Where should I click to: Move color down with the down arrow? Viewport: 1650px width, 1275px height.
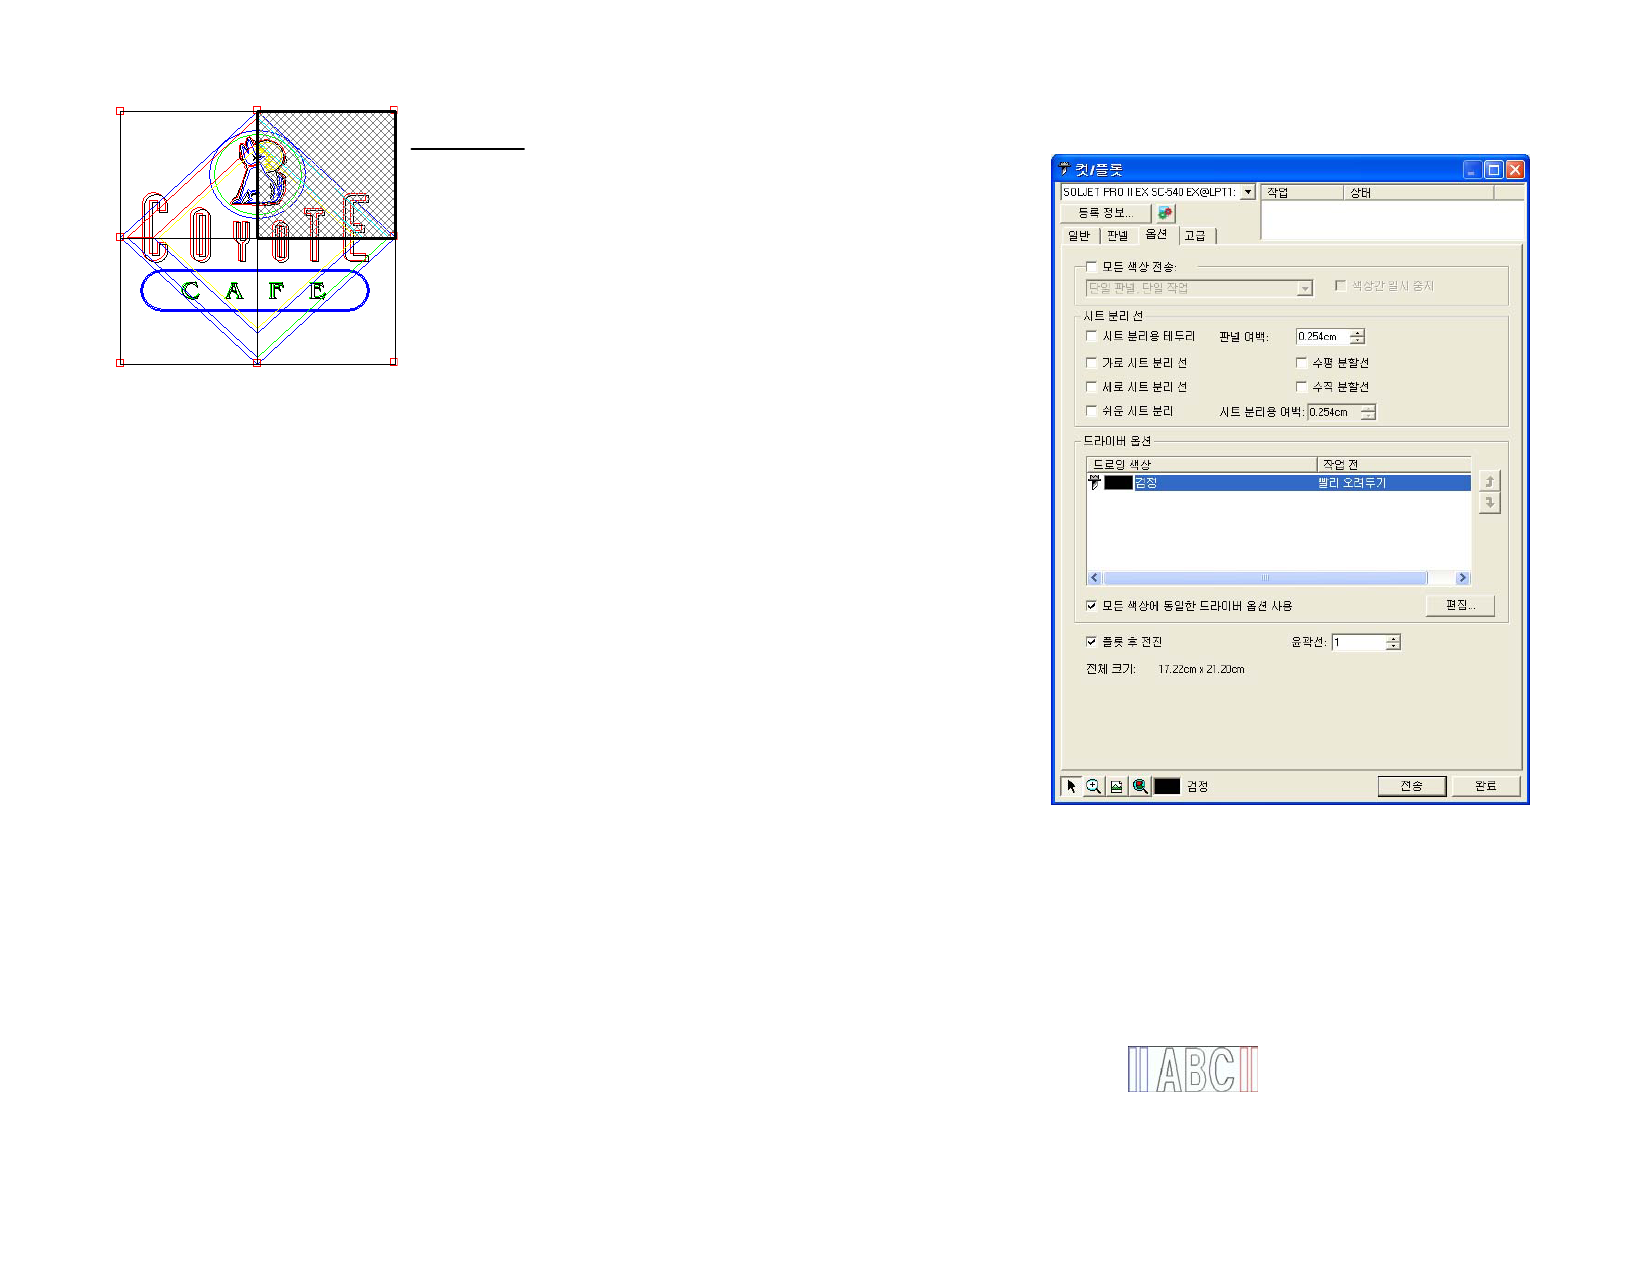point(1490,503)
